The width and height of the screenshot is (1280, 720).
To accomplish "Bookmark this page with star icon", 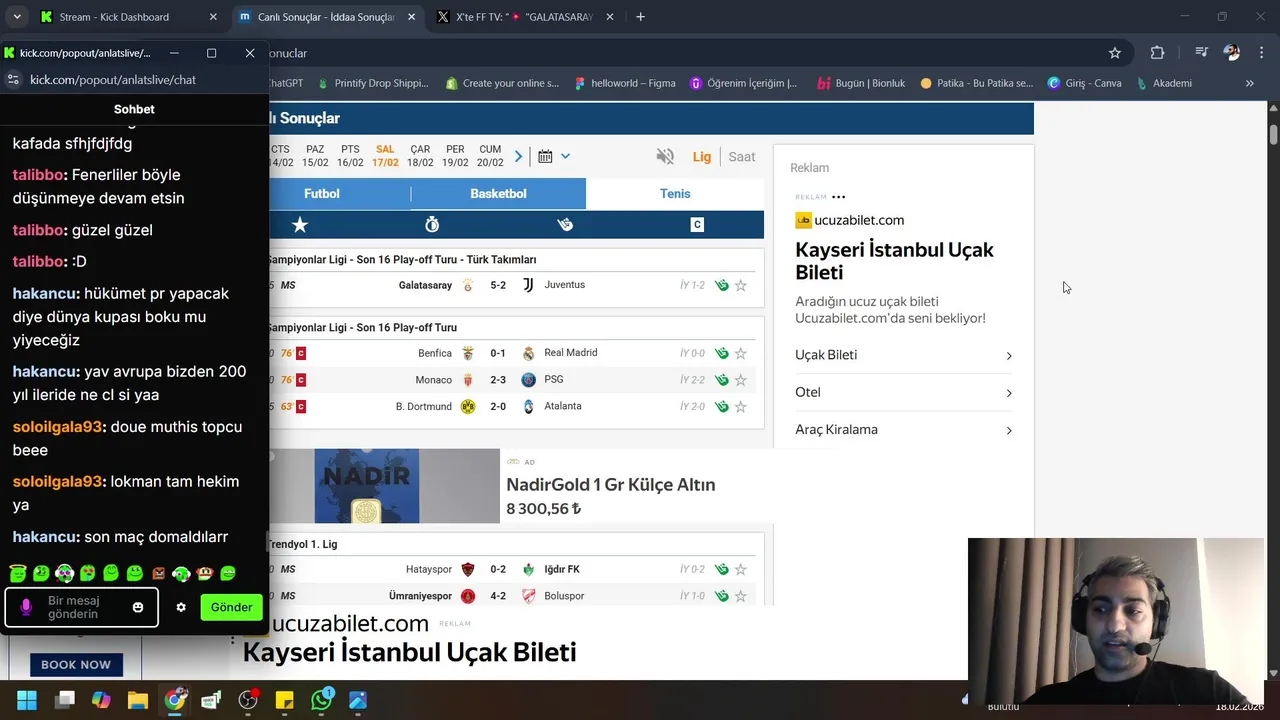I will click(x=1115, y=53).
